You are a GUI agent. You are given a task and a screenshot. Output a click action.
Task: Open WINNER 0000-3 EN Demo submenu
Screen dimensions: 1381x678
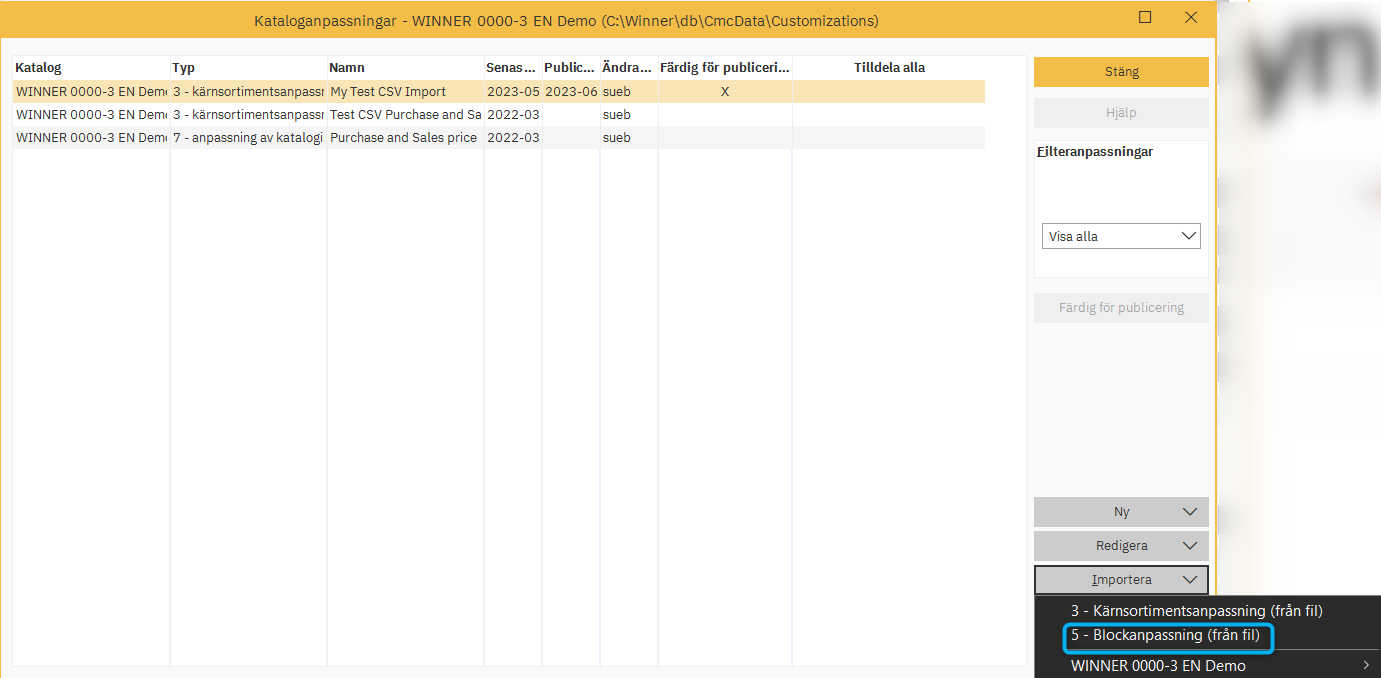point(1158,666)
